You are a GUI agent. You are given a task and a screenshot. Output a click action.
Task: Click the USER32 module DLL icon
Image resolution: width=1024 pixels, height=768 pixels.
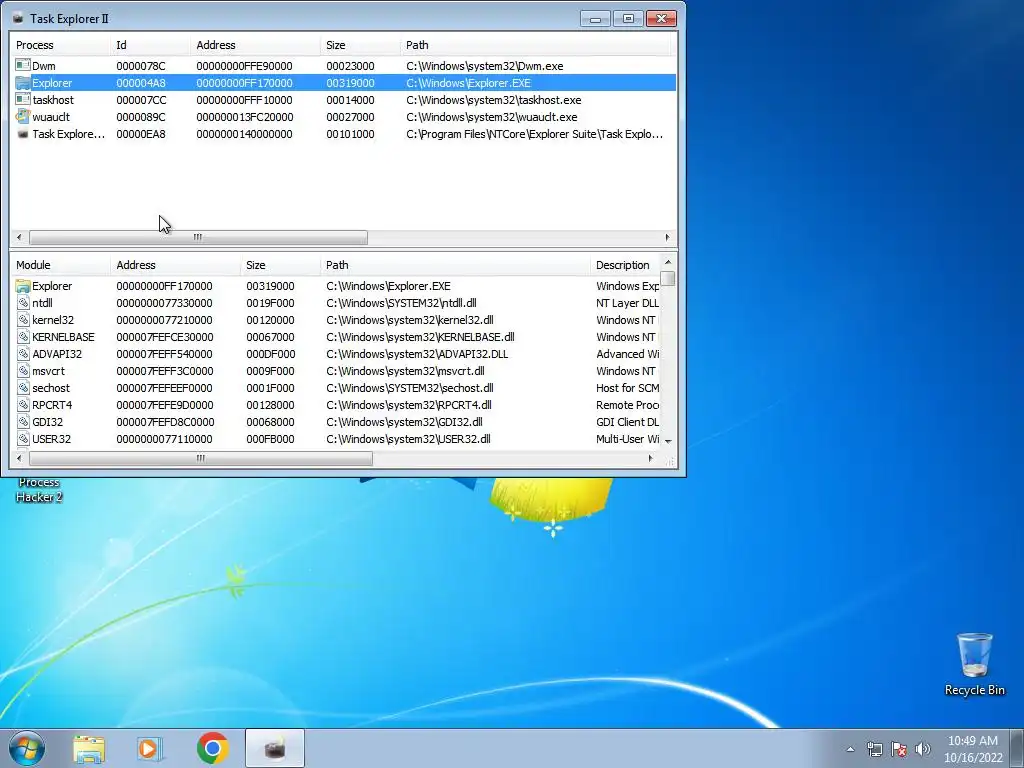tap(23, 439)
